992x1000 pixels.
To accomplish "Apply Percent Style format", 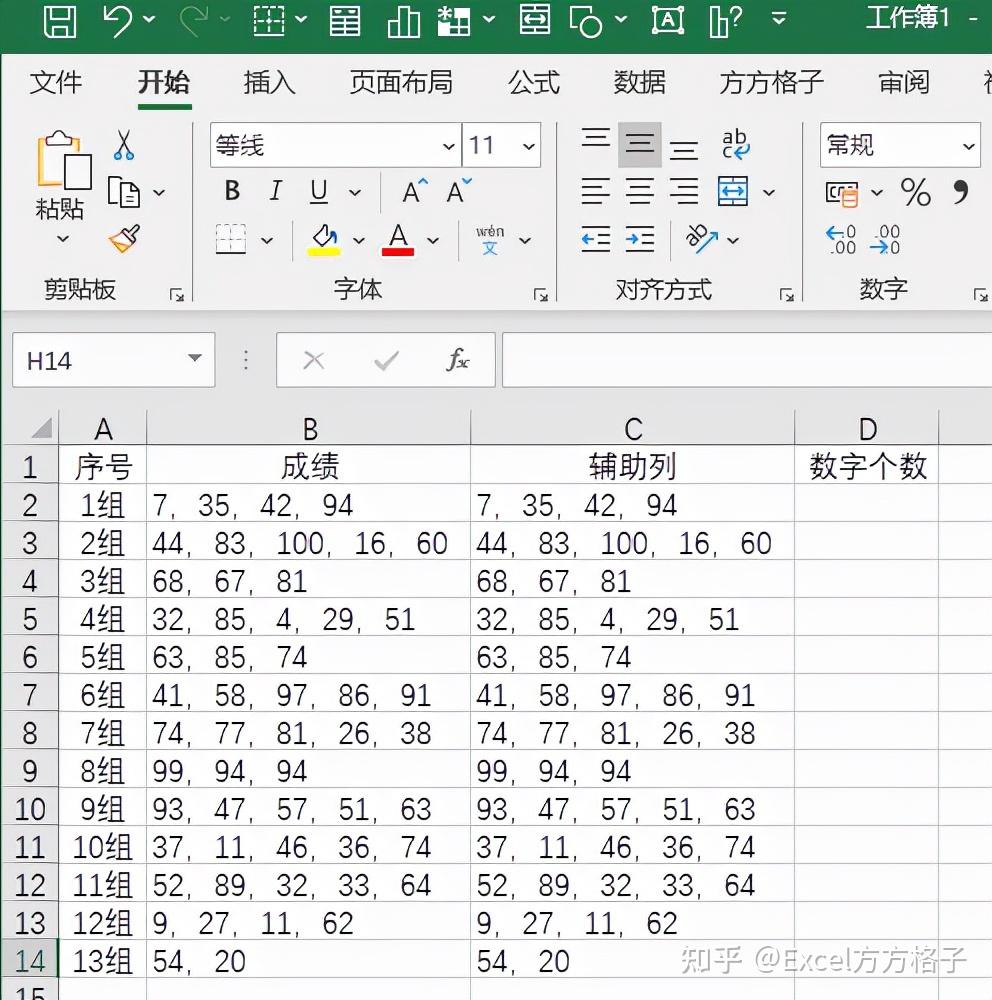I will (915, 192).
